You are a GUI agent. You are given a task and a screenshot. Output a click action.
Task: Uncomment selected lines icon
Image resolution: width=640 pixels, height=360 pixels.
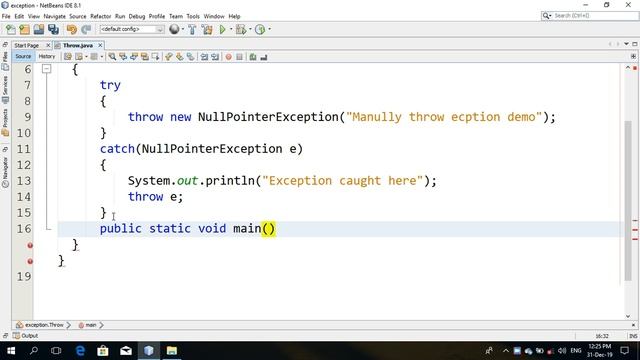pyautogui.click(x=264, y=57)
